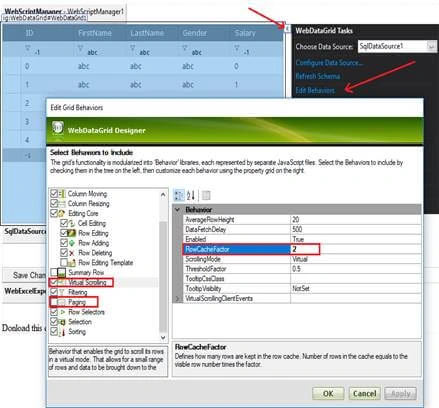The height and width of the screenshot is (408, 439).
Task: Click the Gender column header
Action: click(195, 33)
